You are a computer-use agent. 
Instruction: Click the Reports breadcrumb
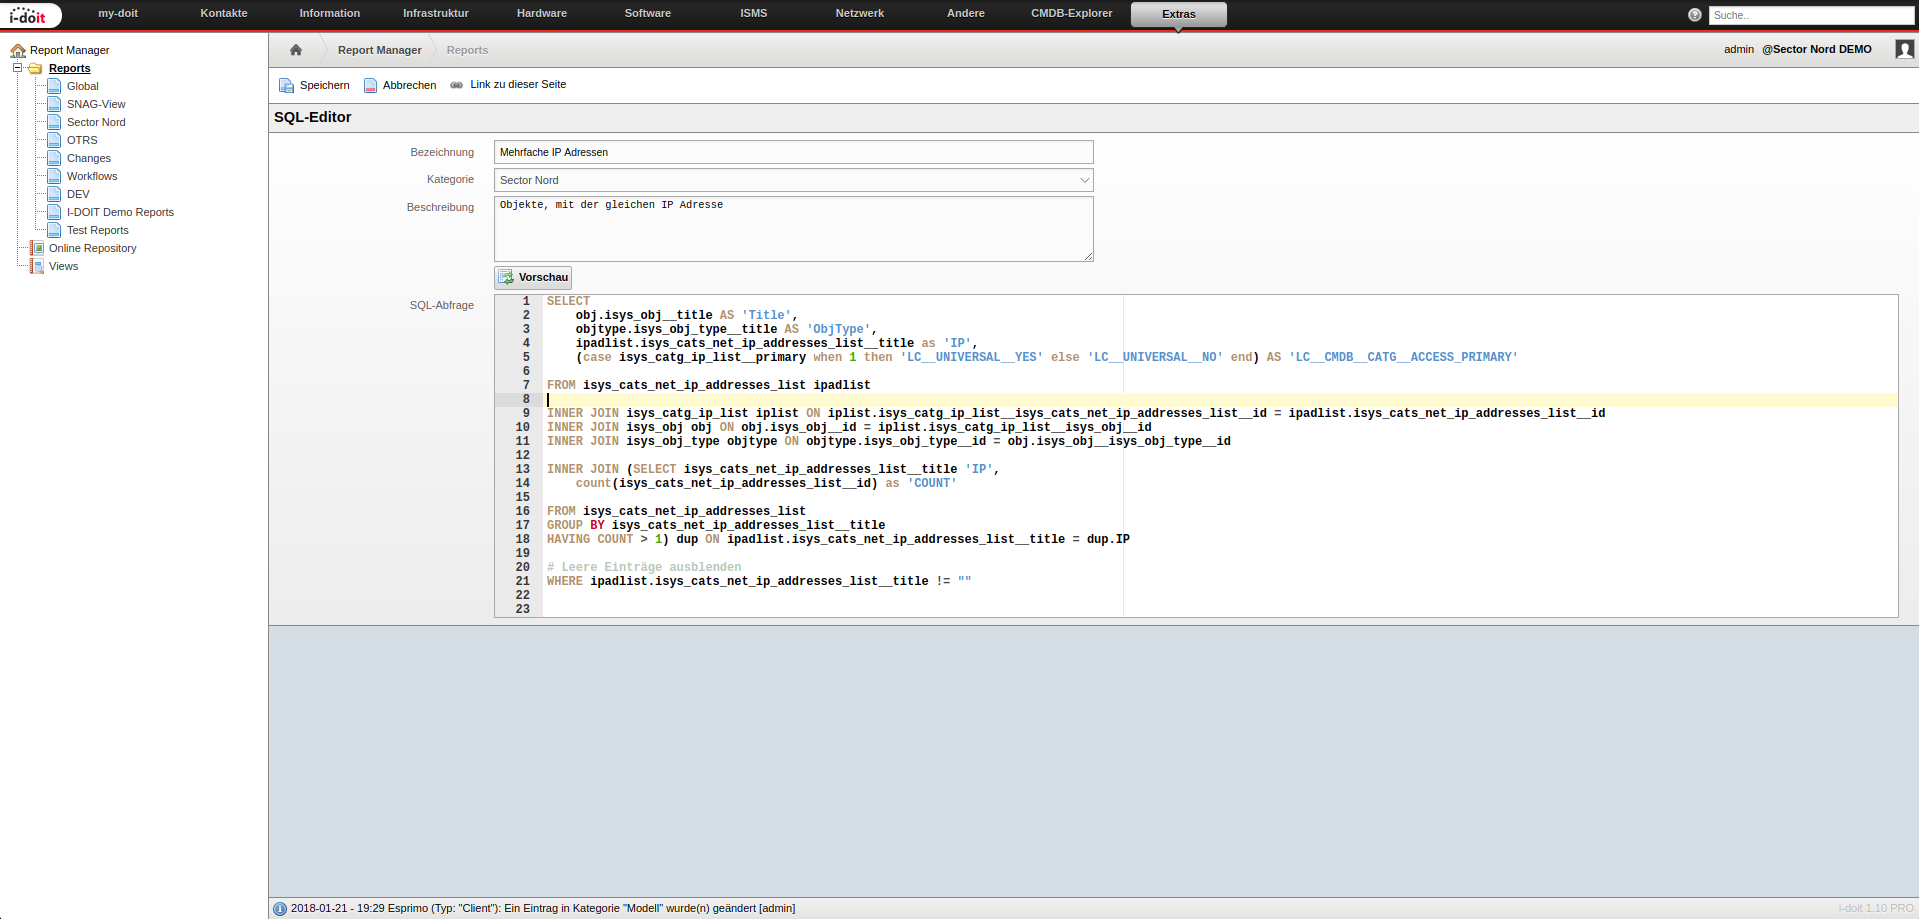click(x=467, y=50)
